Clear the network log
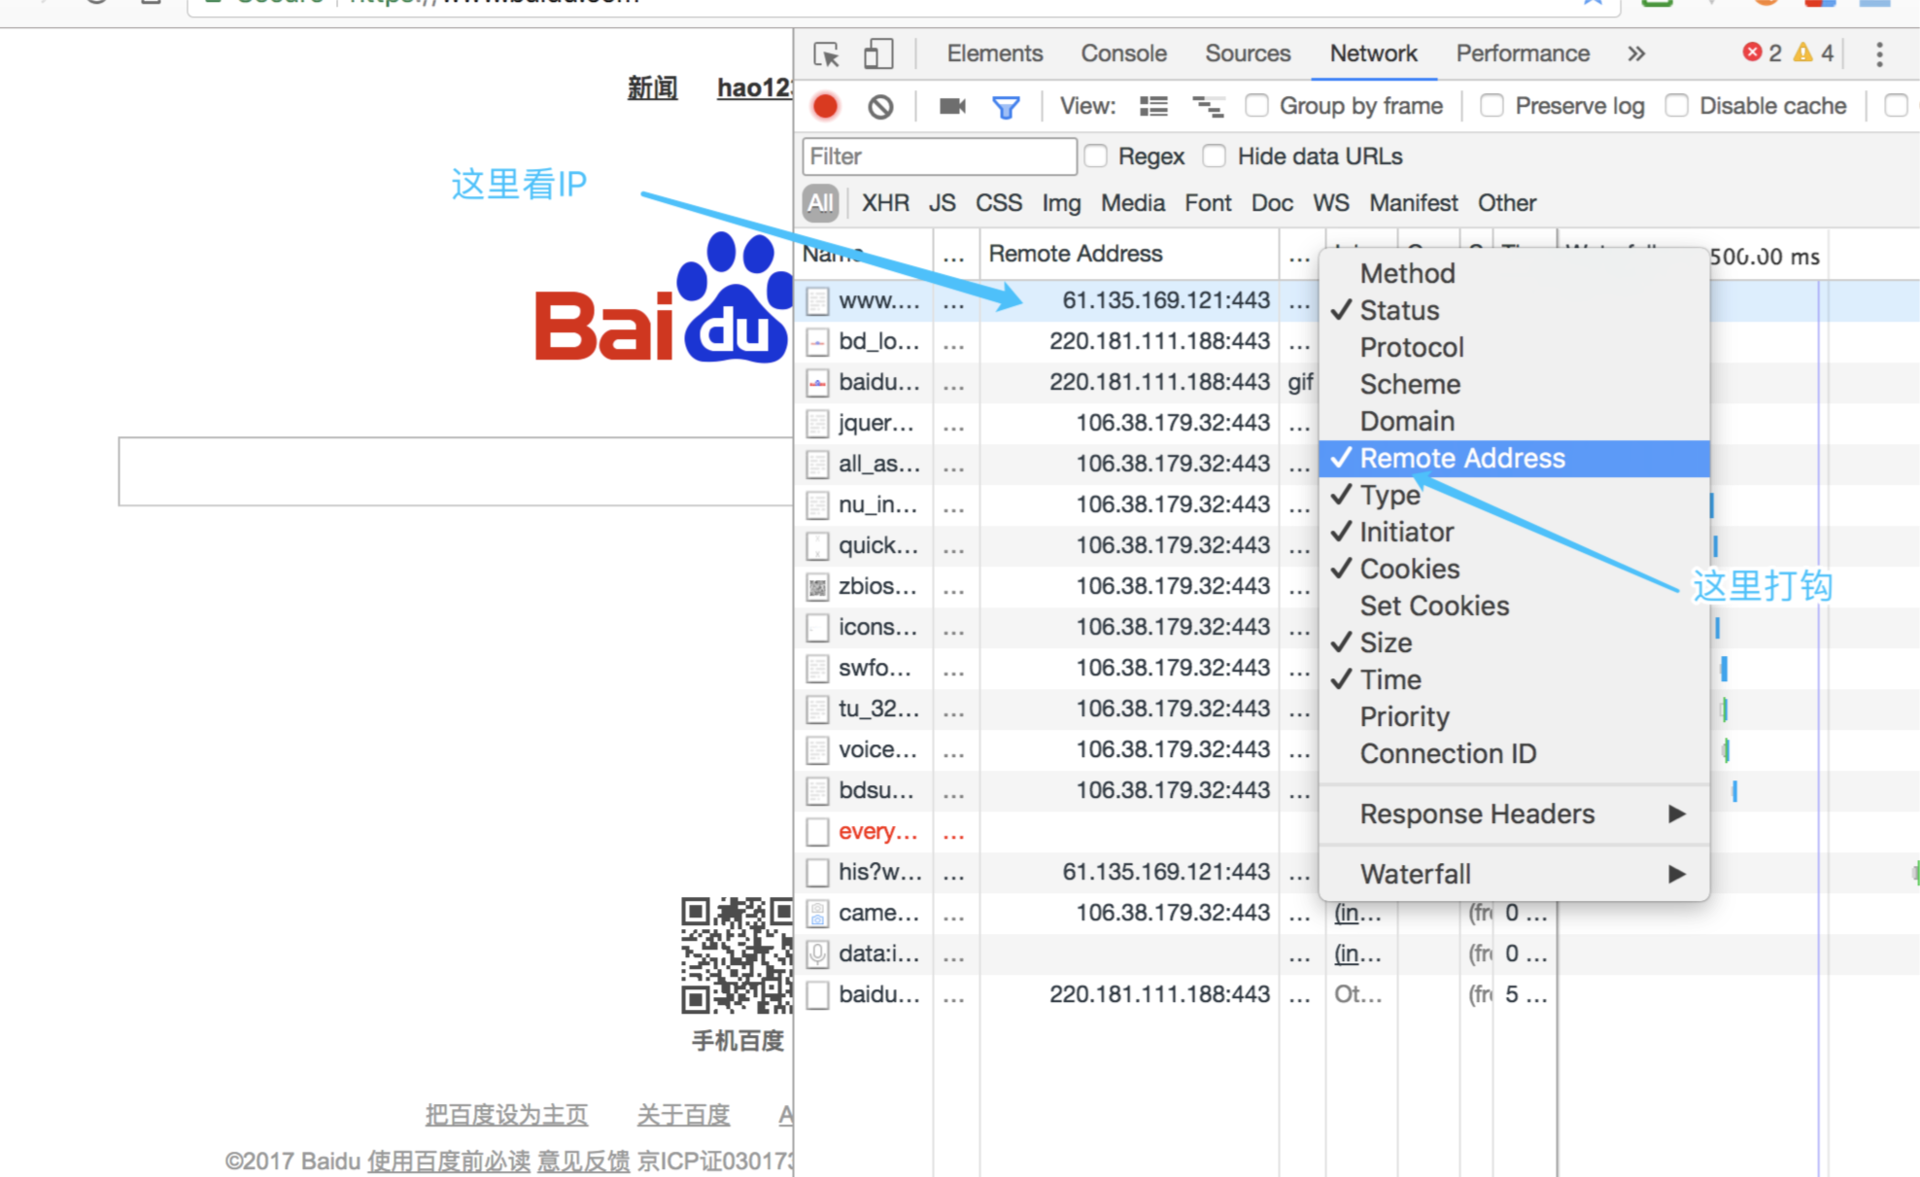 (880, 106)
